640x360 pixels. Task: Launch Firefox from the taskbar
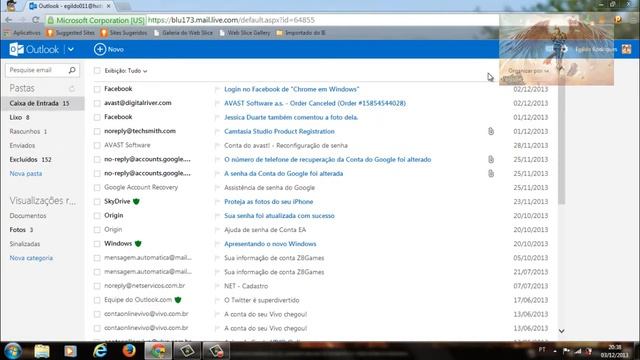129,351
